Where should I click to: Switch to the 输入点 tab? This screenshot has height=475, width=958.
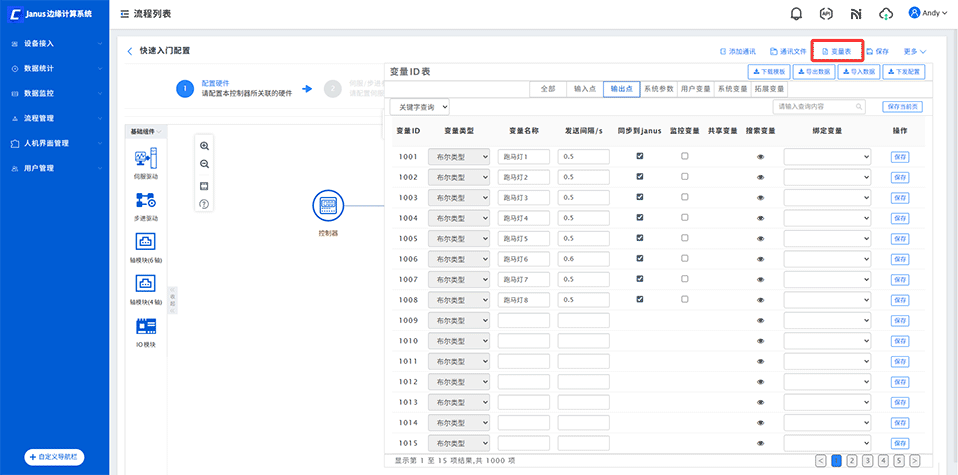click(x=584, y=88)
